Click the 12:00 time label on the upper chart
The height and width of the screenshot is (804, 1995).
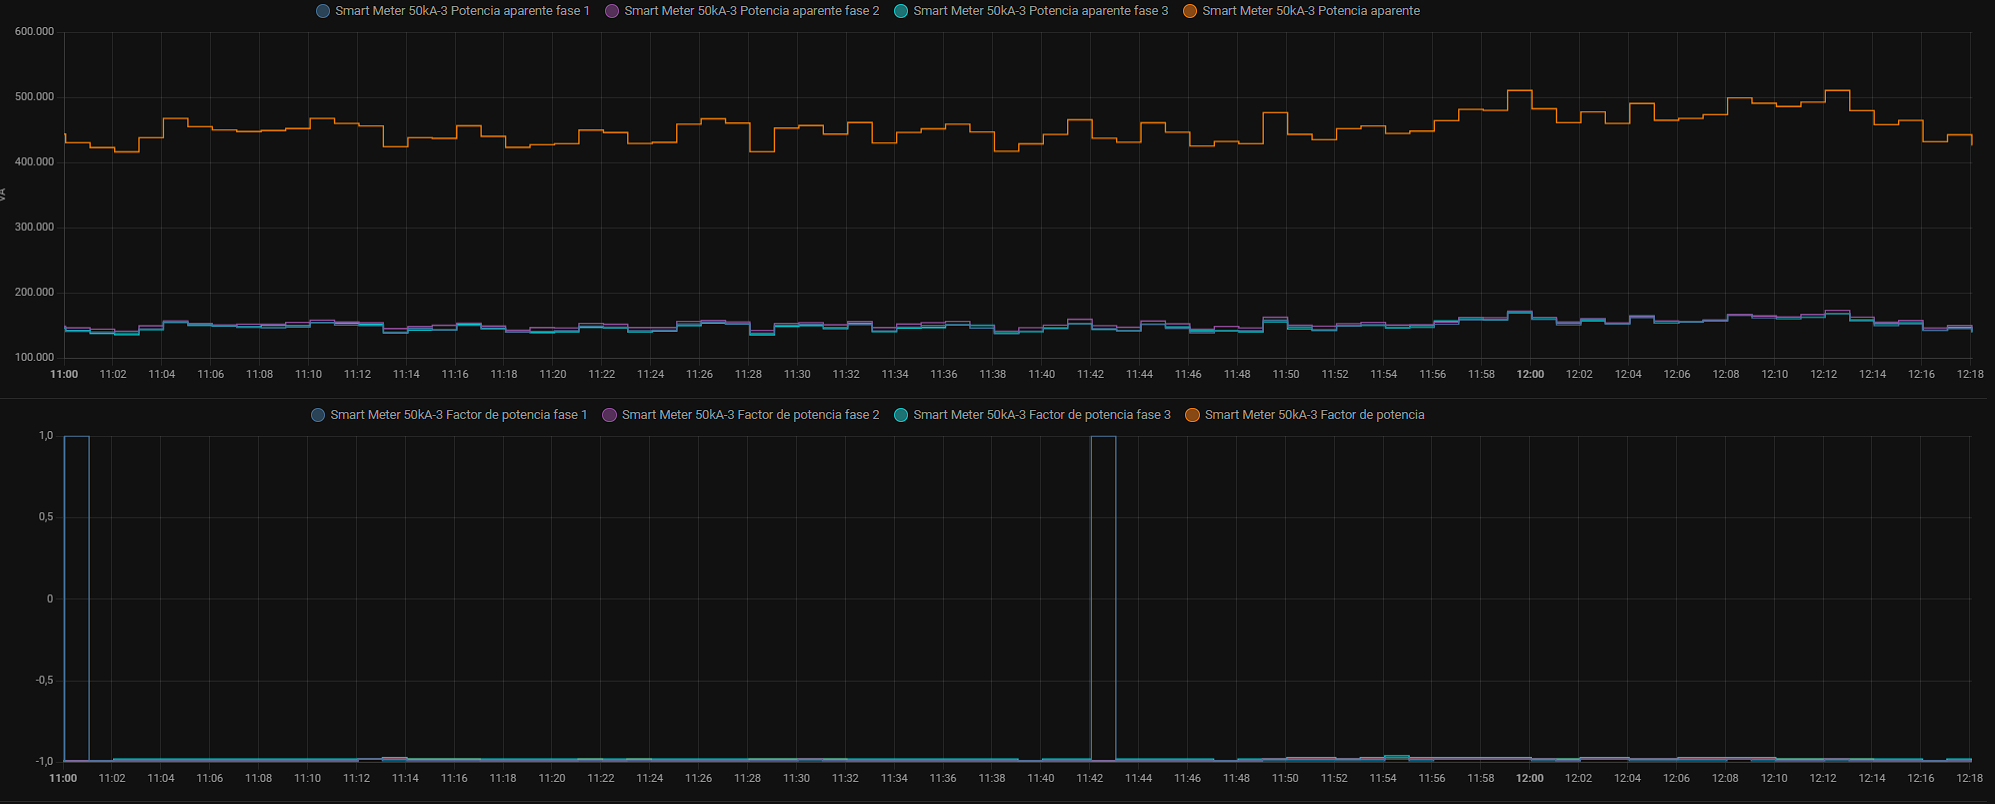point(1530,374)
